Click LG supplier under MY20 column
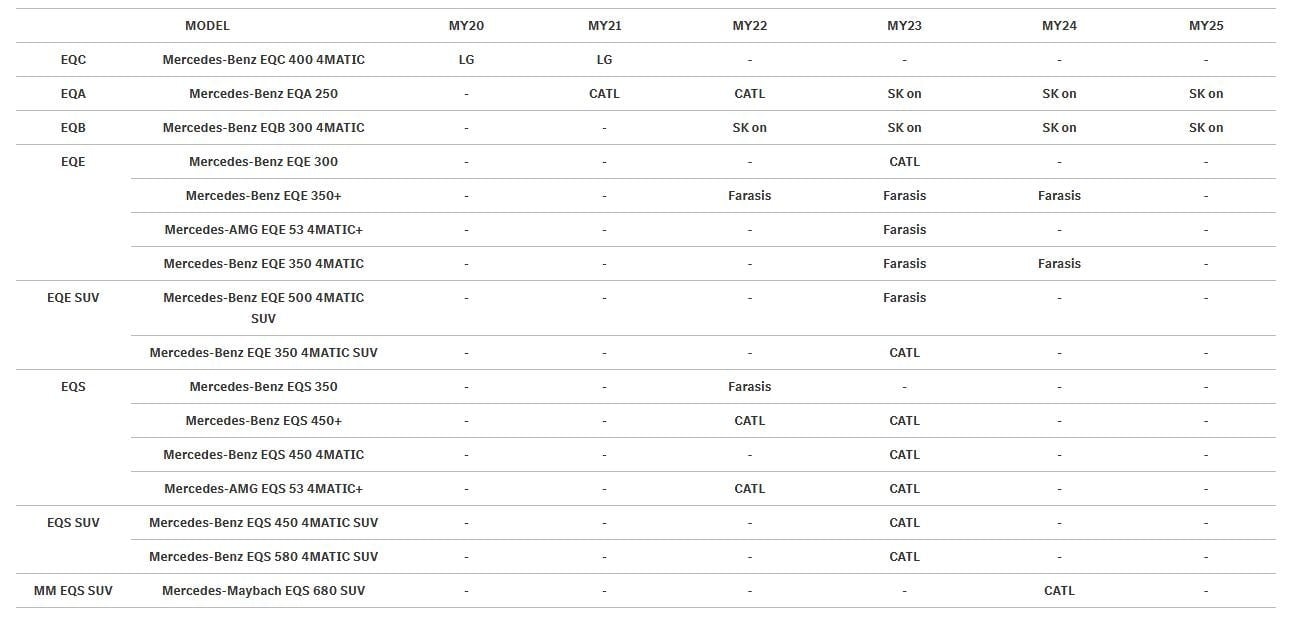 point(466,60)
